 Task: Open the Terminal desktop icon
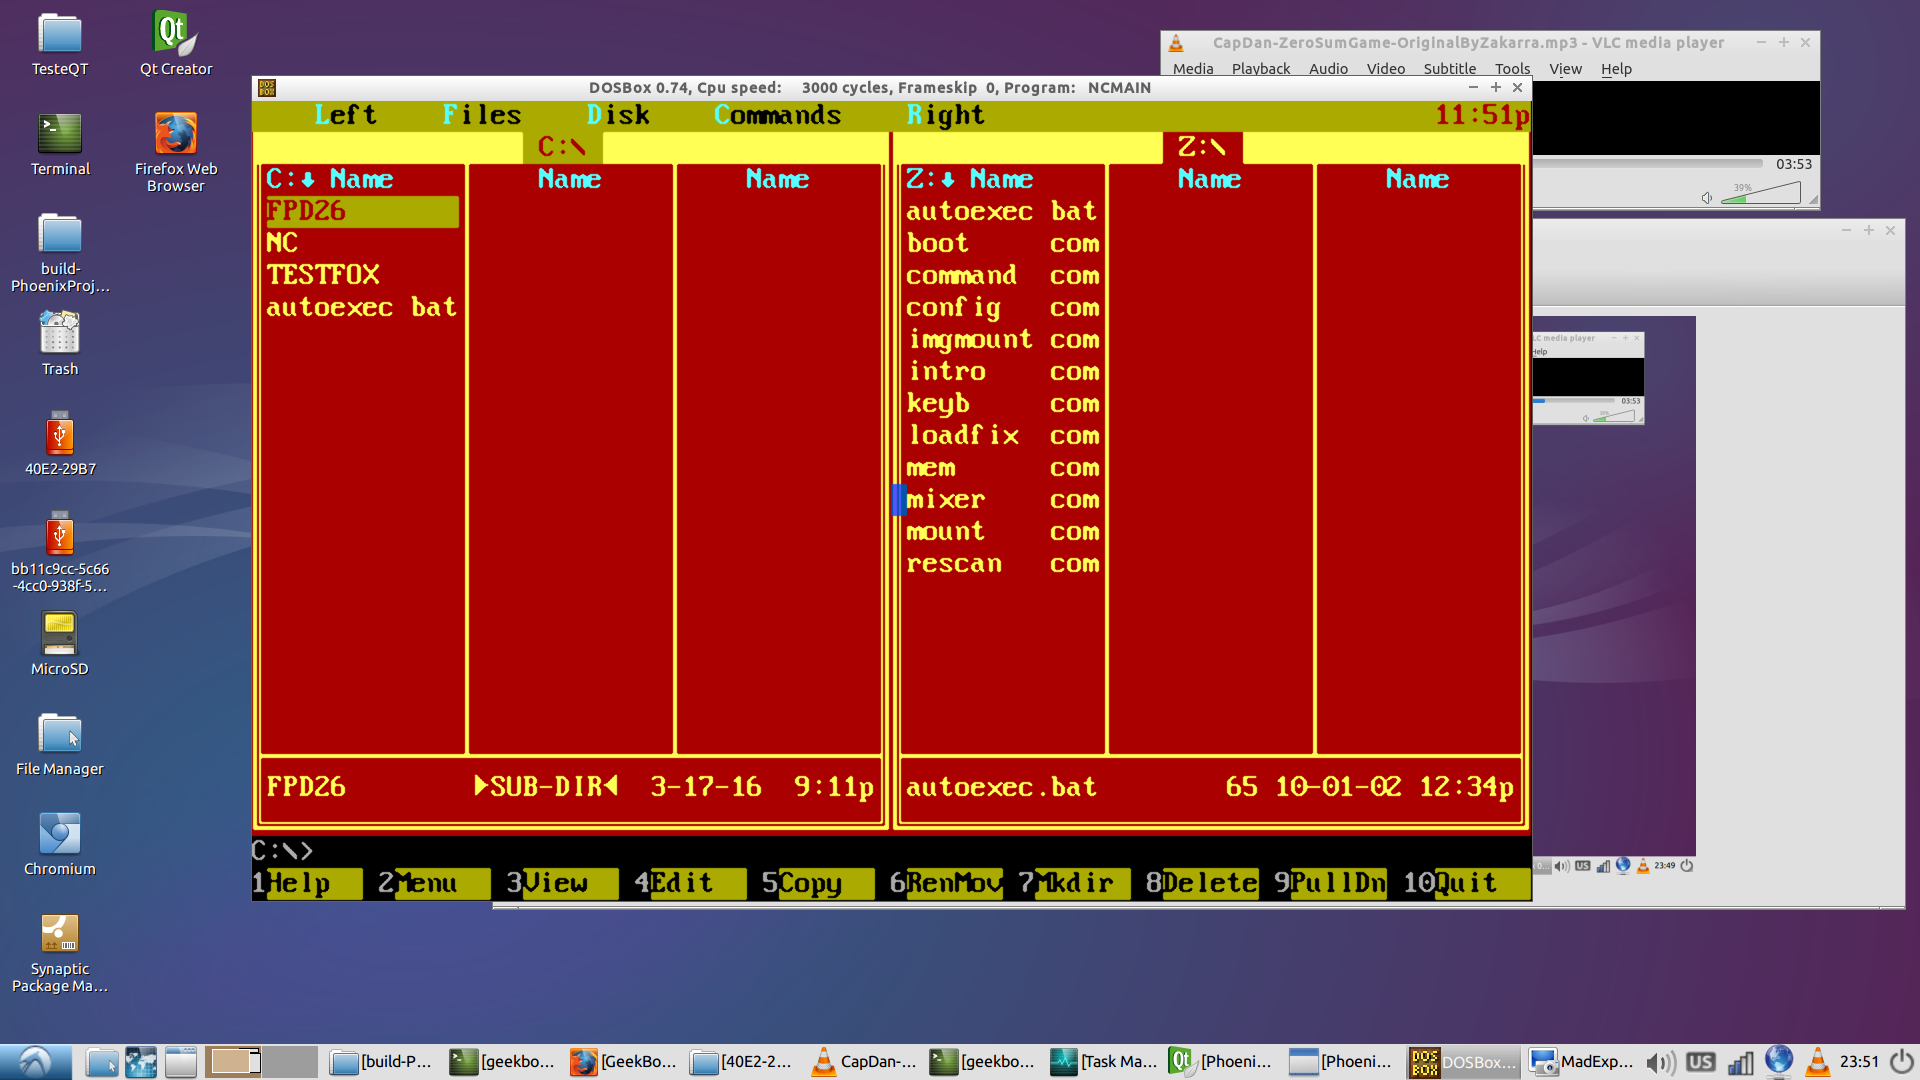[x=60, y=135]
